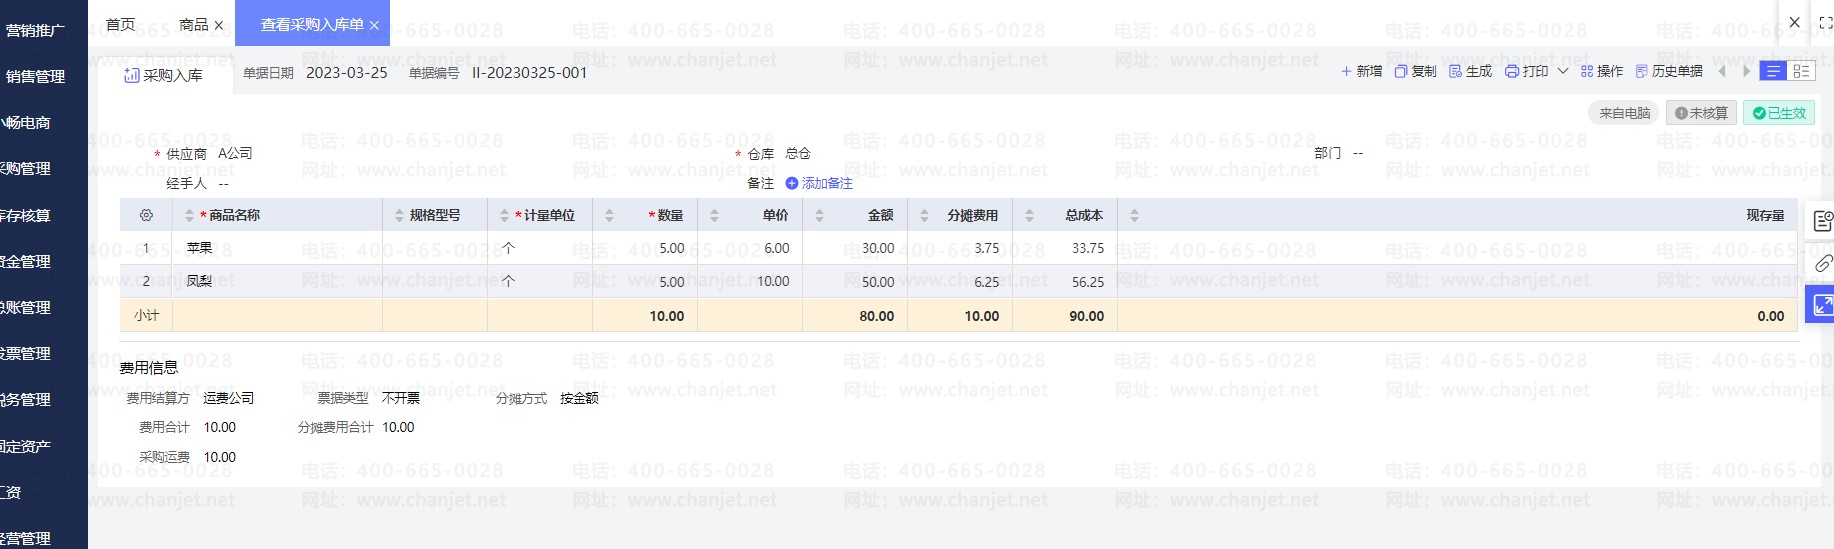The image size is (1834, 549).
Task: Sort by 计量单位 column
Action: point(504,215)
